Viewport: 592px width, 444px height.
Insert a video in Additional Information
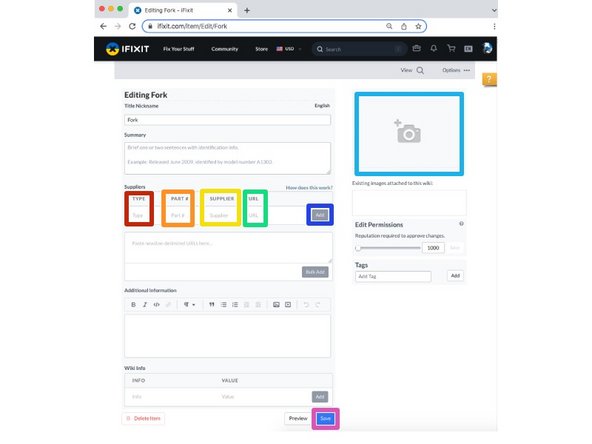pos(288,304)
